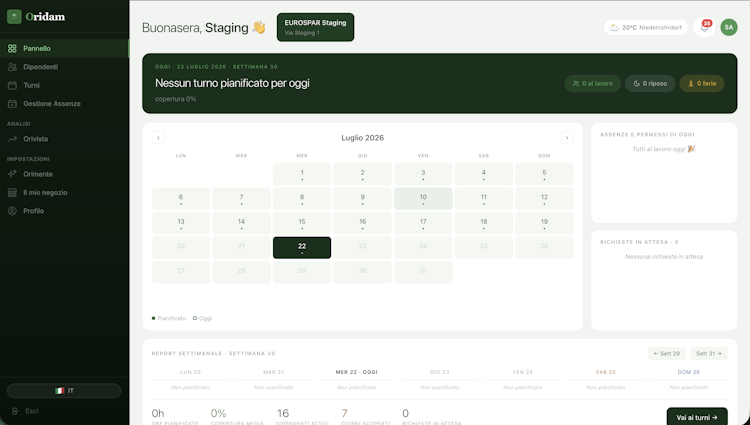Click 'Nessuna richiesta in attesa' text
The width and height of the screenshot is (750, 425).
[664, 257]
